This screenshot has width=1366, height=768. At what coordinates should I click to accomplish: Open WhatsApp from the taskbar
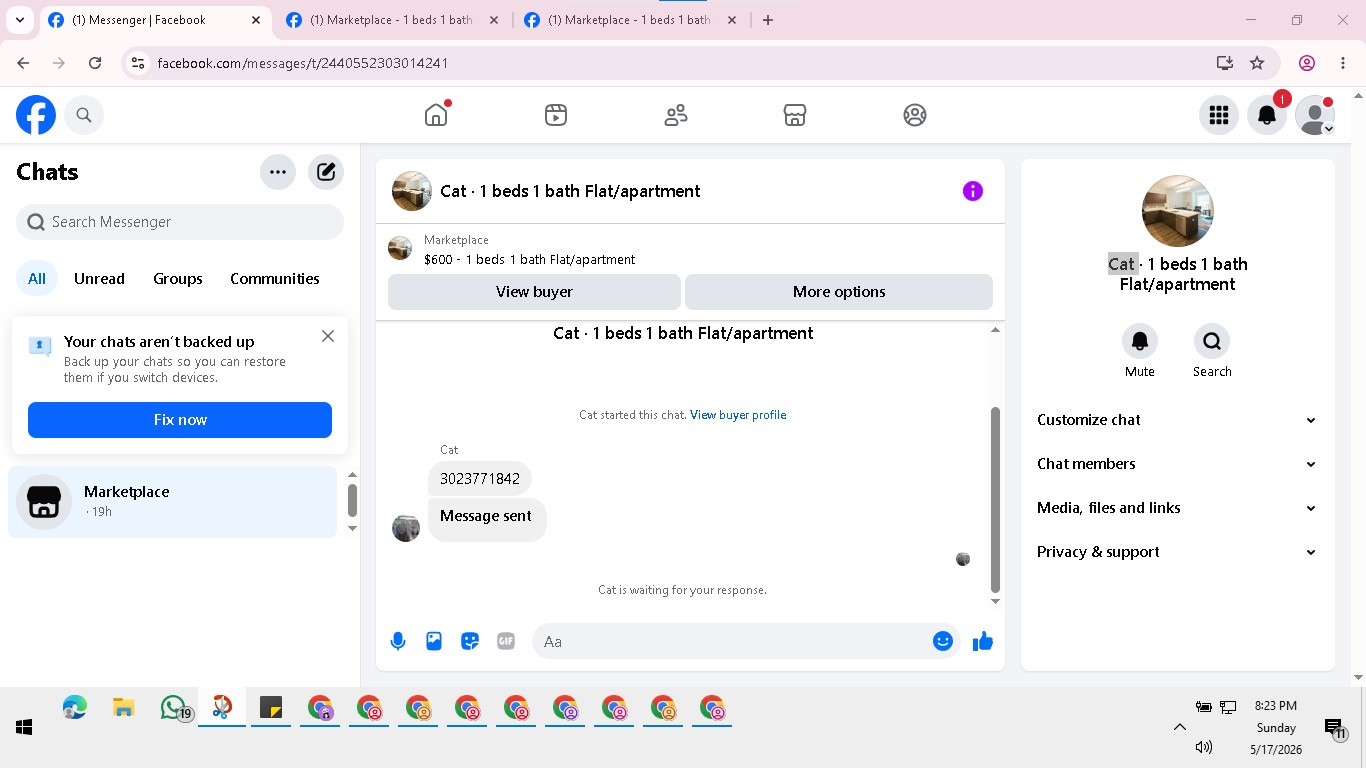[174, 708]
